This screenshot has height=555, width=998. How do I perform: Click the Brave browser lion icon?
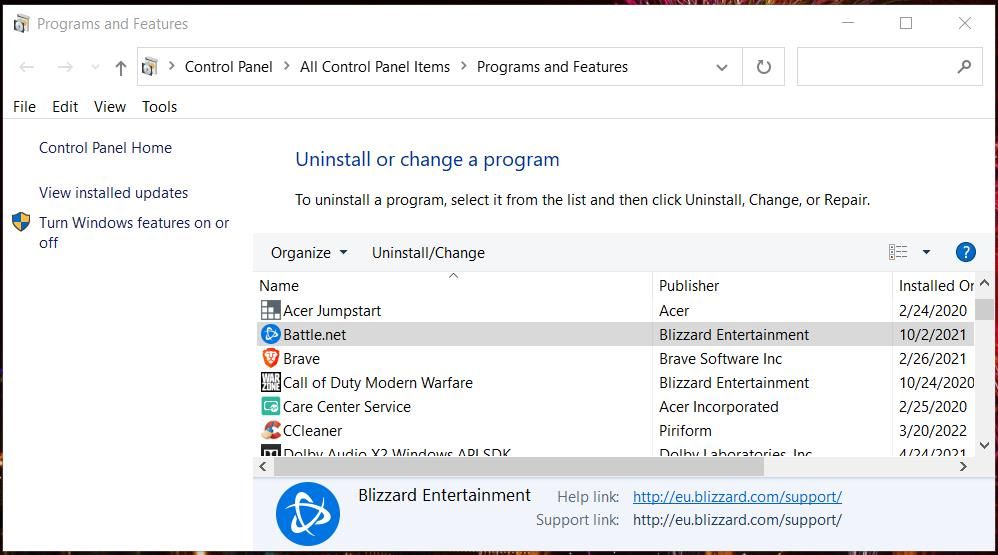(x=270, y=358)
